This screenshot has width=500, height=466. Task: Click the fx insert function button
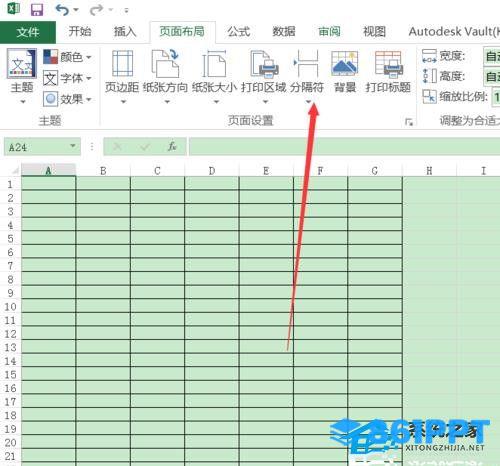[172, 146]
